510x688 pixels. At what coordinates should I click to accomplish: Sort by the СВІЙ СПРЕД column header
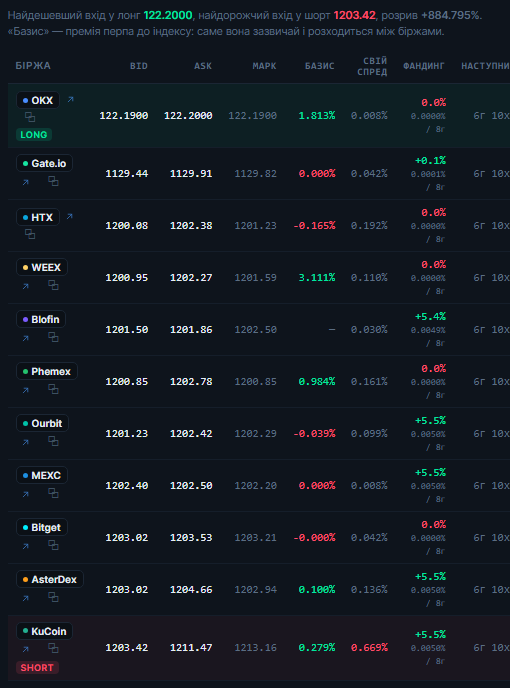(x=372, y=66)
